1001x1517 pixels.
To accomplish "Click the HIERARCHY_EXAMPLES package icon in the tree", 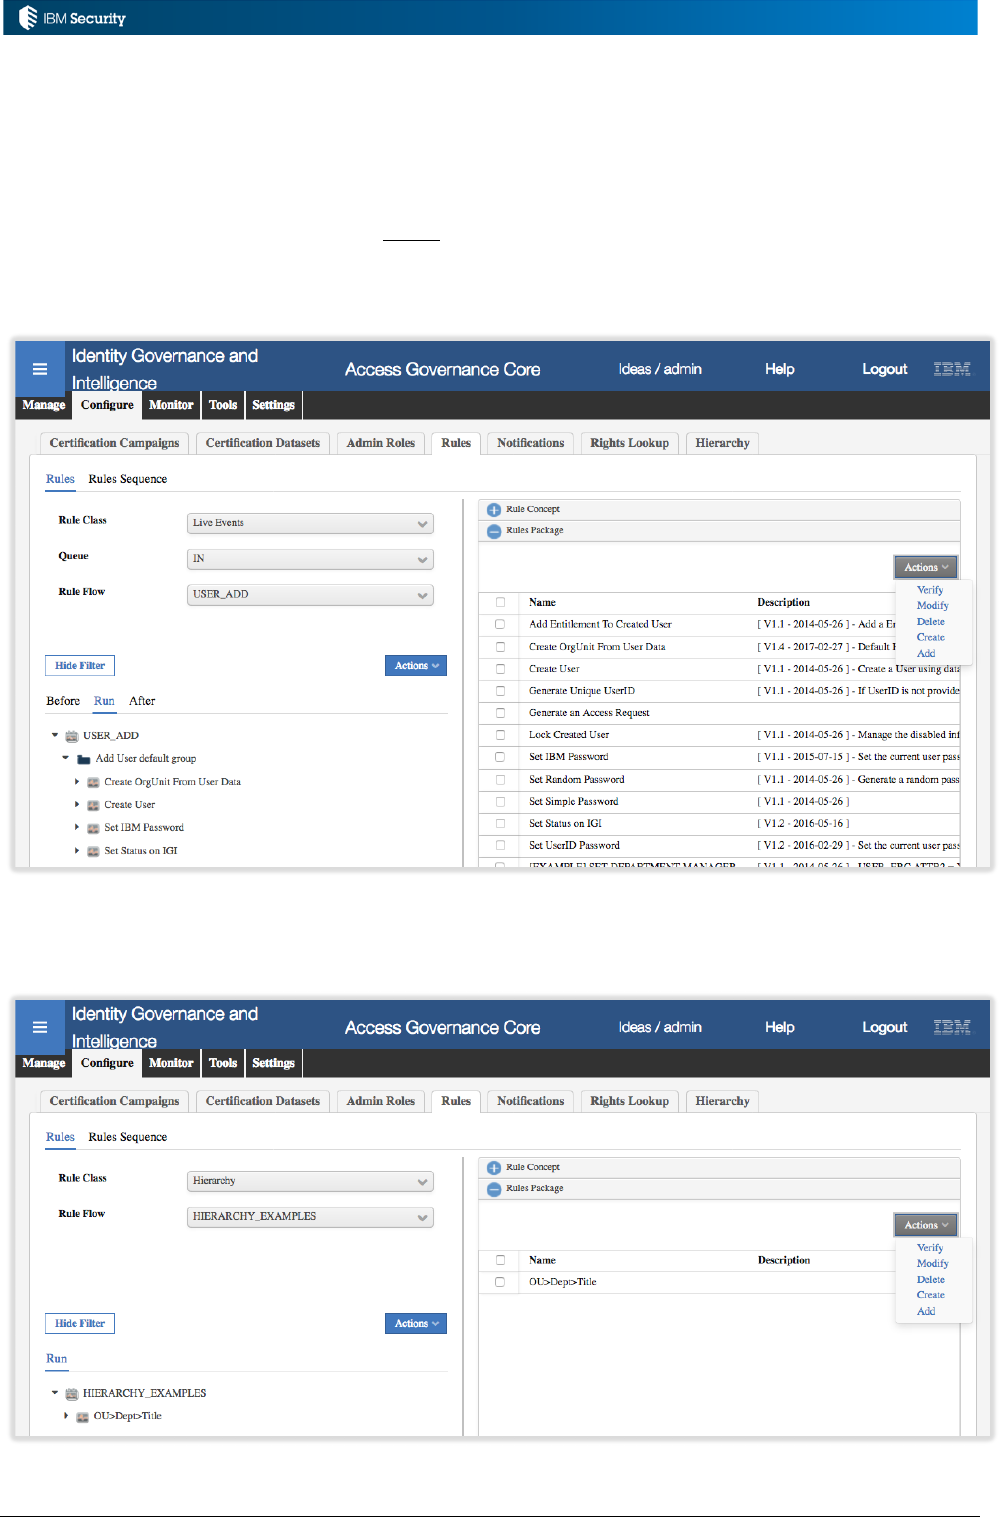I will coord(72,1394).
